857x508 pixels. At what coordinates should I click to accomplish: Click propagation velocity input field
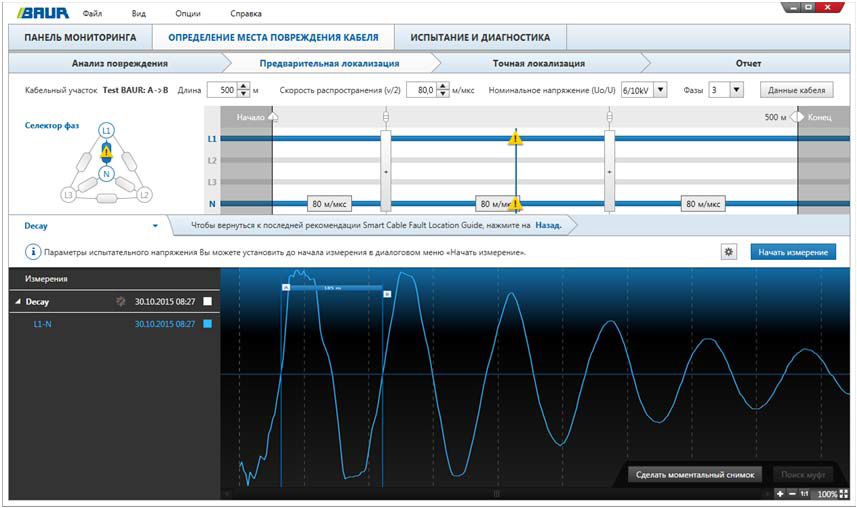tap(422, 90)
